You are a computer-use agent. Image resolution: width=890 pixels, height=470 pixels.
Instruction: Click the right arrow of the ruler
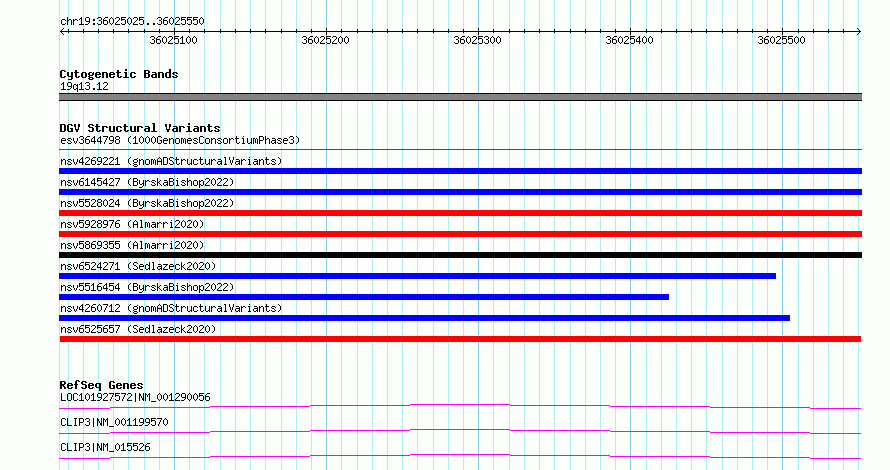(859, 32)
